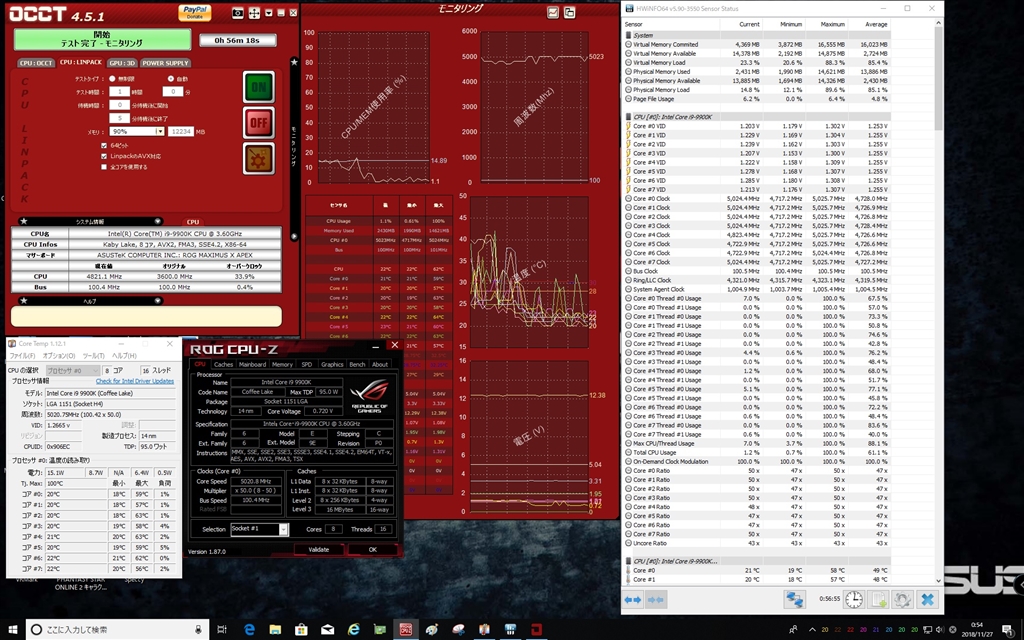Open HWiNFO sensor settings gear
The width and height of the screenshot is (1024, 640).
coord(903,599)
